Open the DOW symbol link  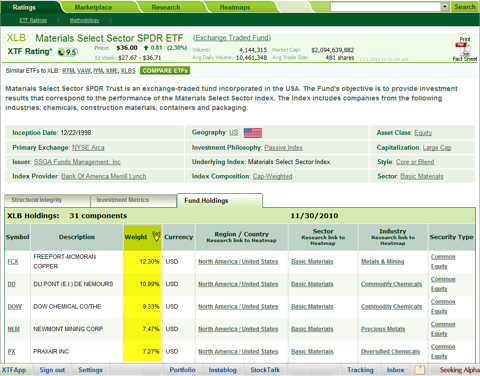[x=15, y=307]
